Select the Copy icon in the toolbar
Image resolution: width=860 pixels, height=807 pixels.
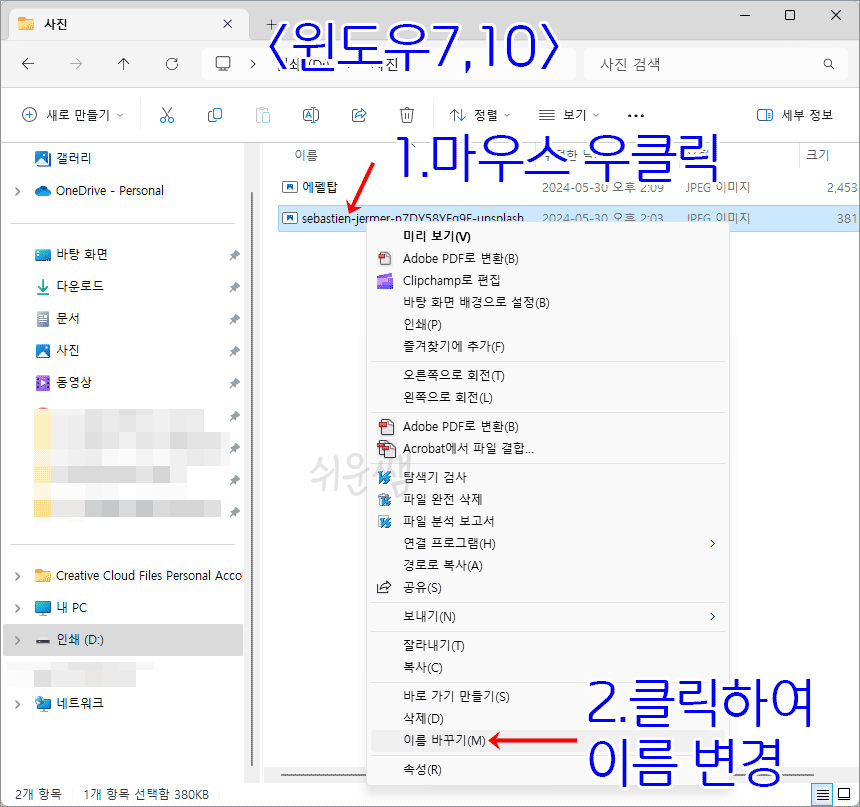(x=214, y=114)
